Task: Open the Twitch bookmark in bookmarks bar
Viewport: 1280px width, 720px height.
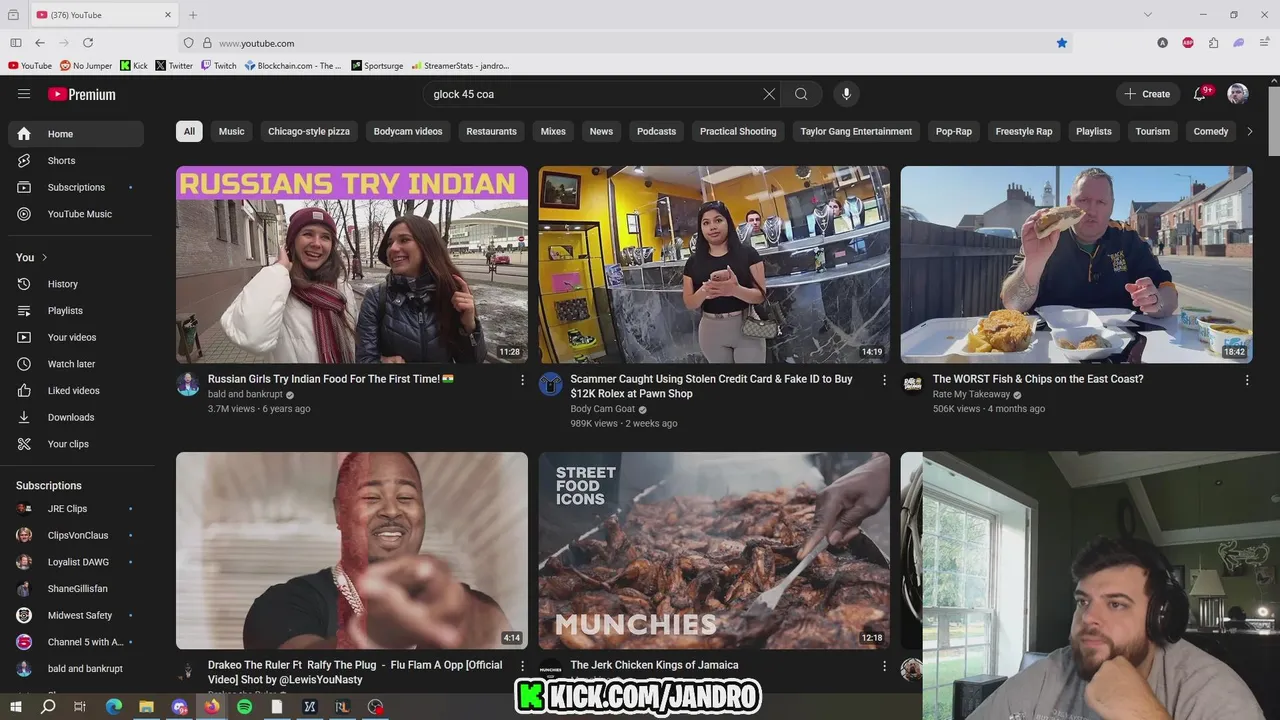Action: coord(219,66)
